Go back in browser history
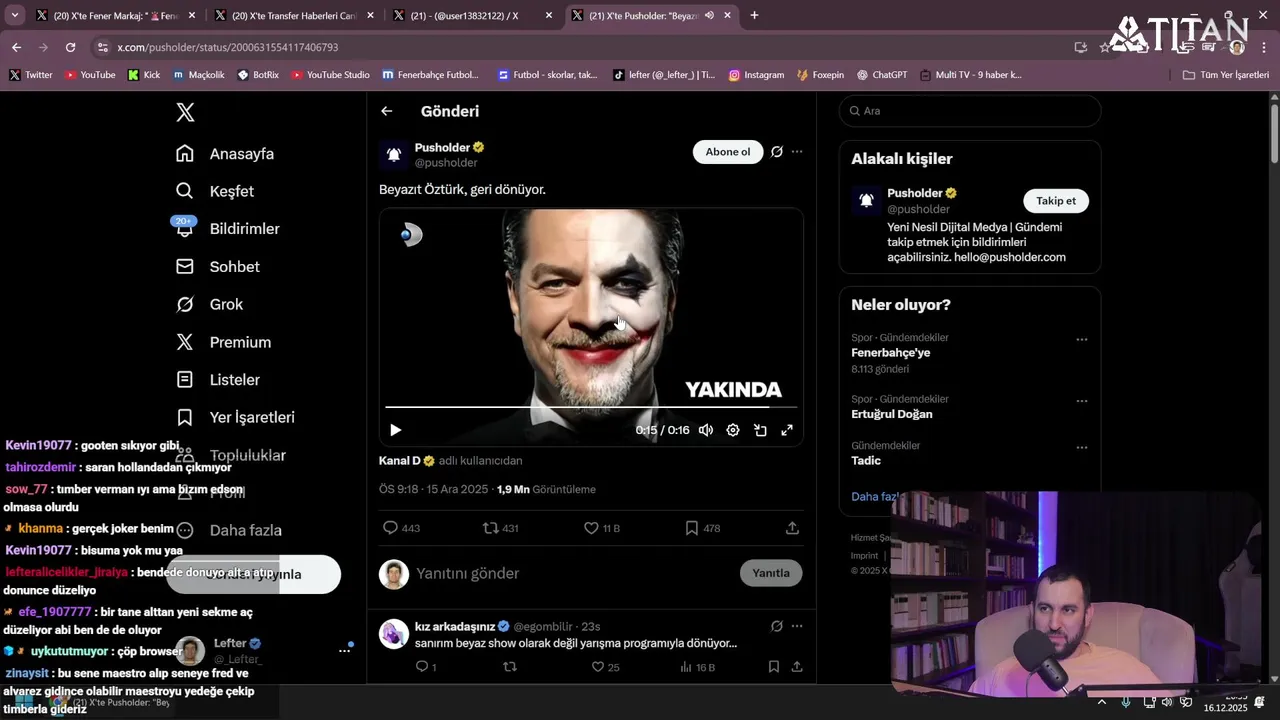Screen dimensions: 1280x720 click(x=16, y=47)
